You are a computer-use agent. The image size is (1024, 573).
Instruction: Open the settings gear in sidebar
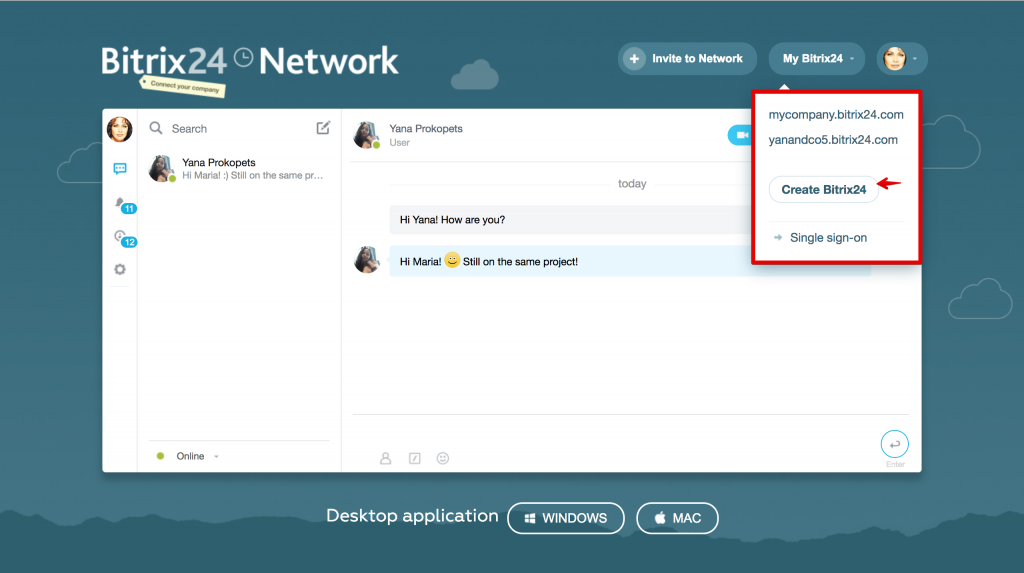click(120, 269)
